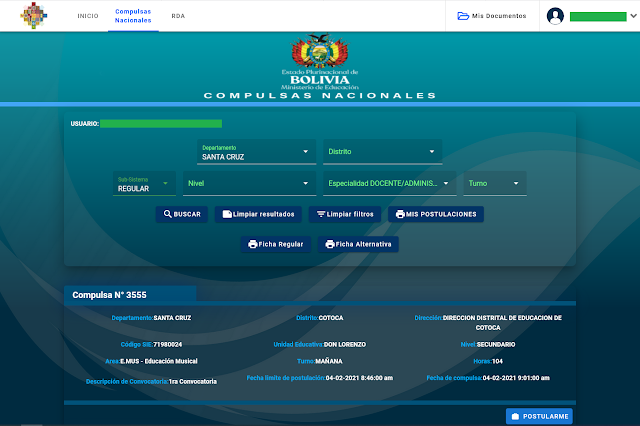Click magnifier icon on BUSCAR button
This screenshot has height=426, width=640.
pos(167,214)
